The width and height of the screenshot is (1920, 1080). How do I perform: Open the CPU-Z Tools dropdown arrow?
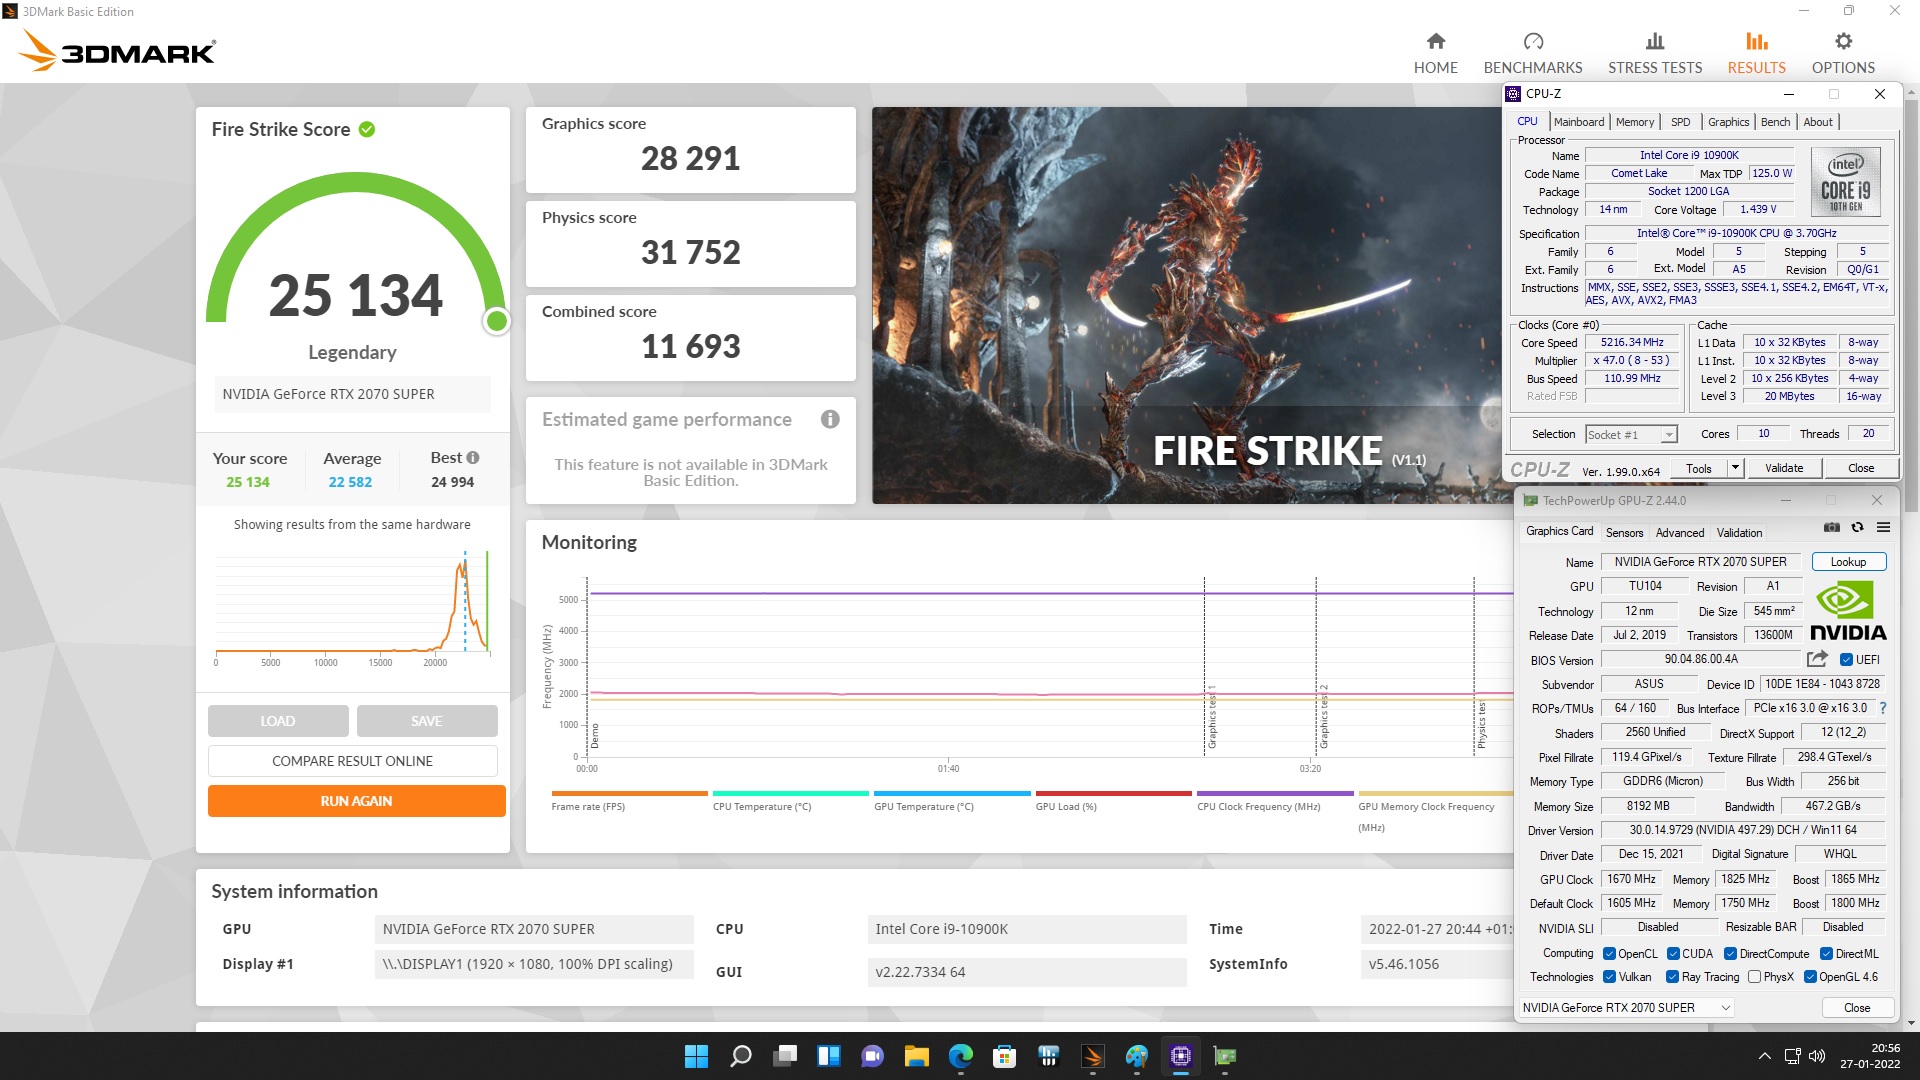pyautogui.click(x=1735, y=468)
